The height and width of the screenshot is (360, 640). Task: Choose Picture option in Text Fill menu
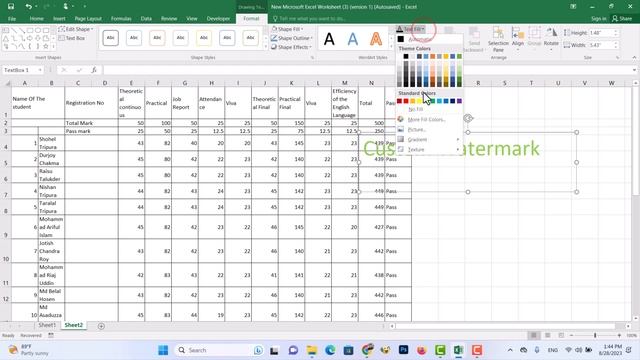pos(429,130)
